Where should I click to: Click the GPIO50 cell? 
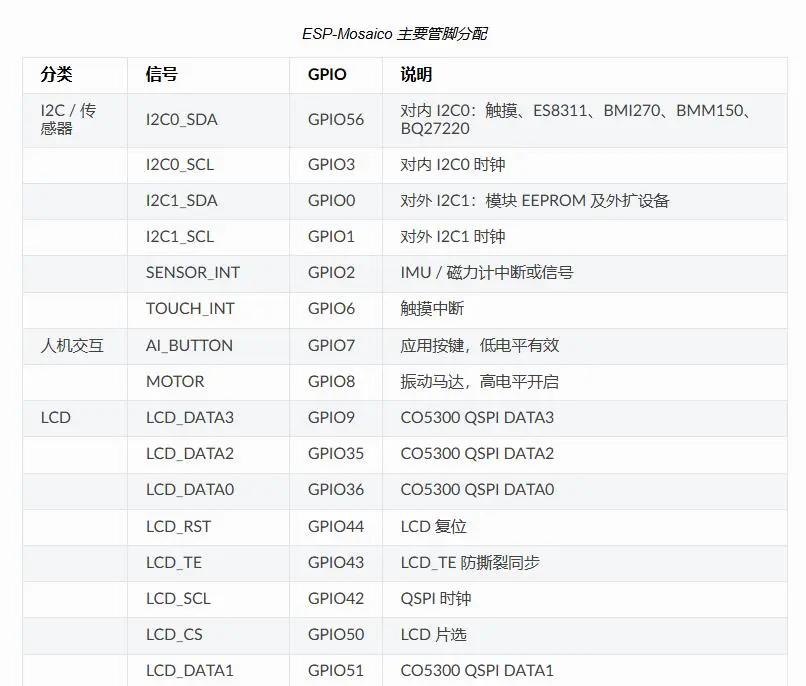(x=336, y=635)
